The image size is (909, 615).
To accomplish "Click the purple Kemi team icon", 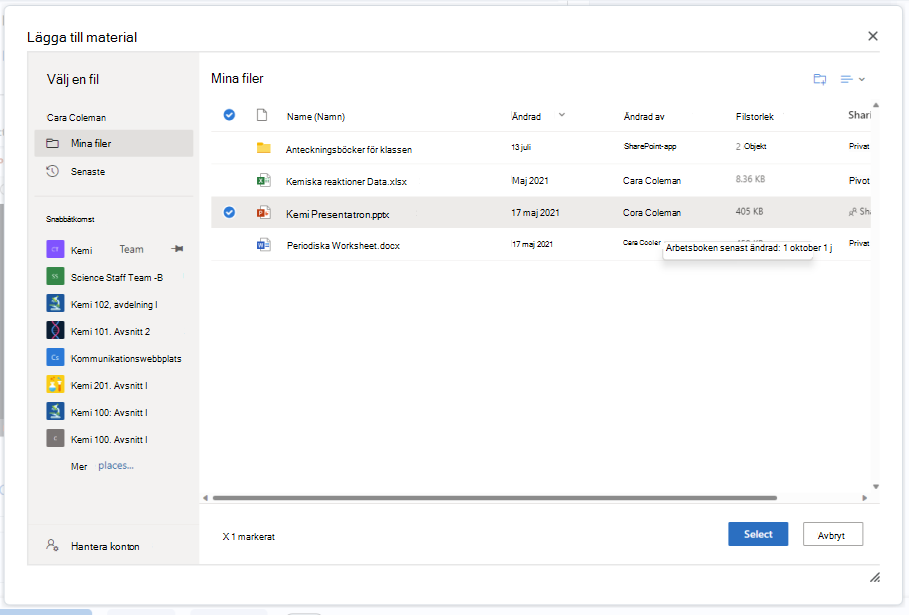I will 55,249.
